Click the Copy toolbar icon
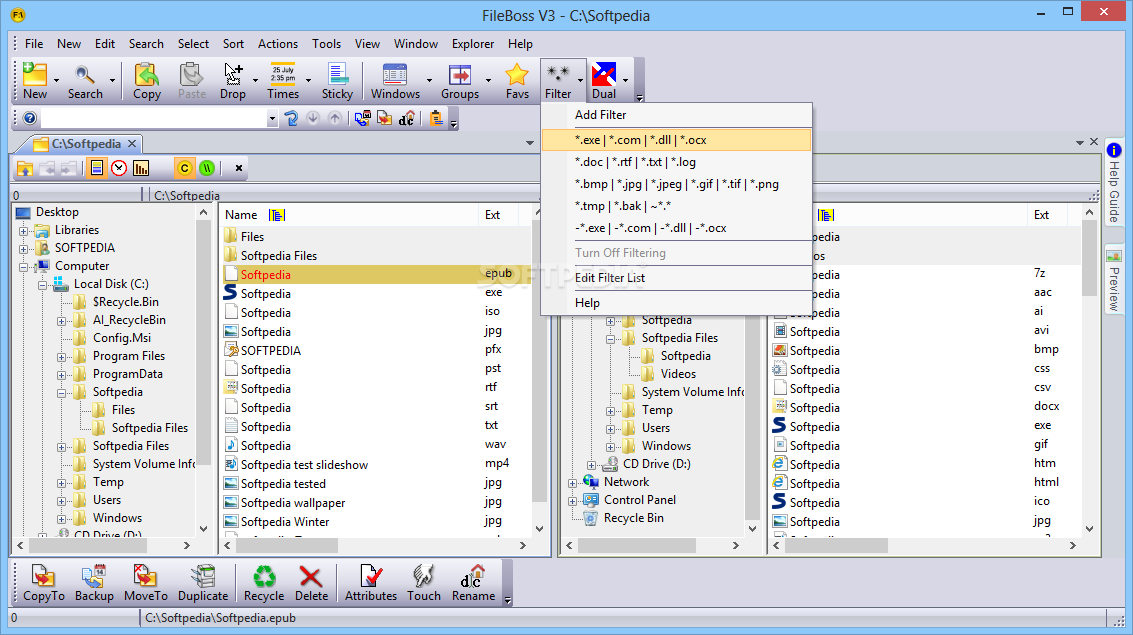The height and width of the screenshot is (635, 1133). point(147,80)
